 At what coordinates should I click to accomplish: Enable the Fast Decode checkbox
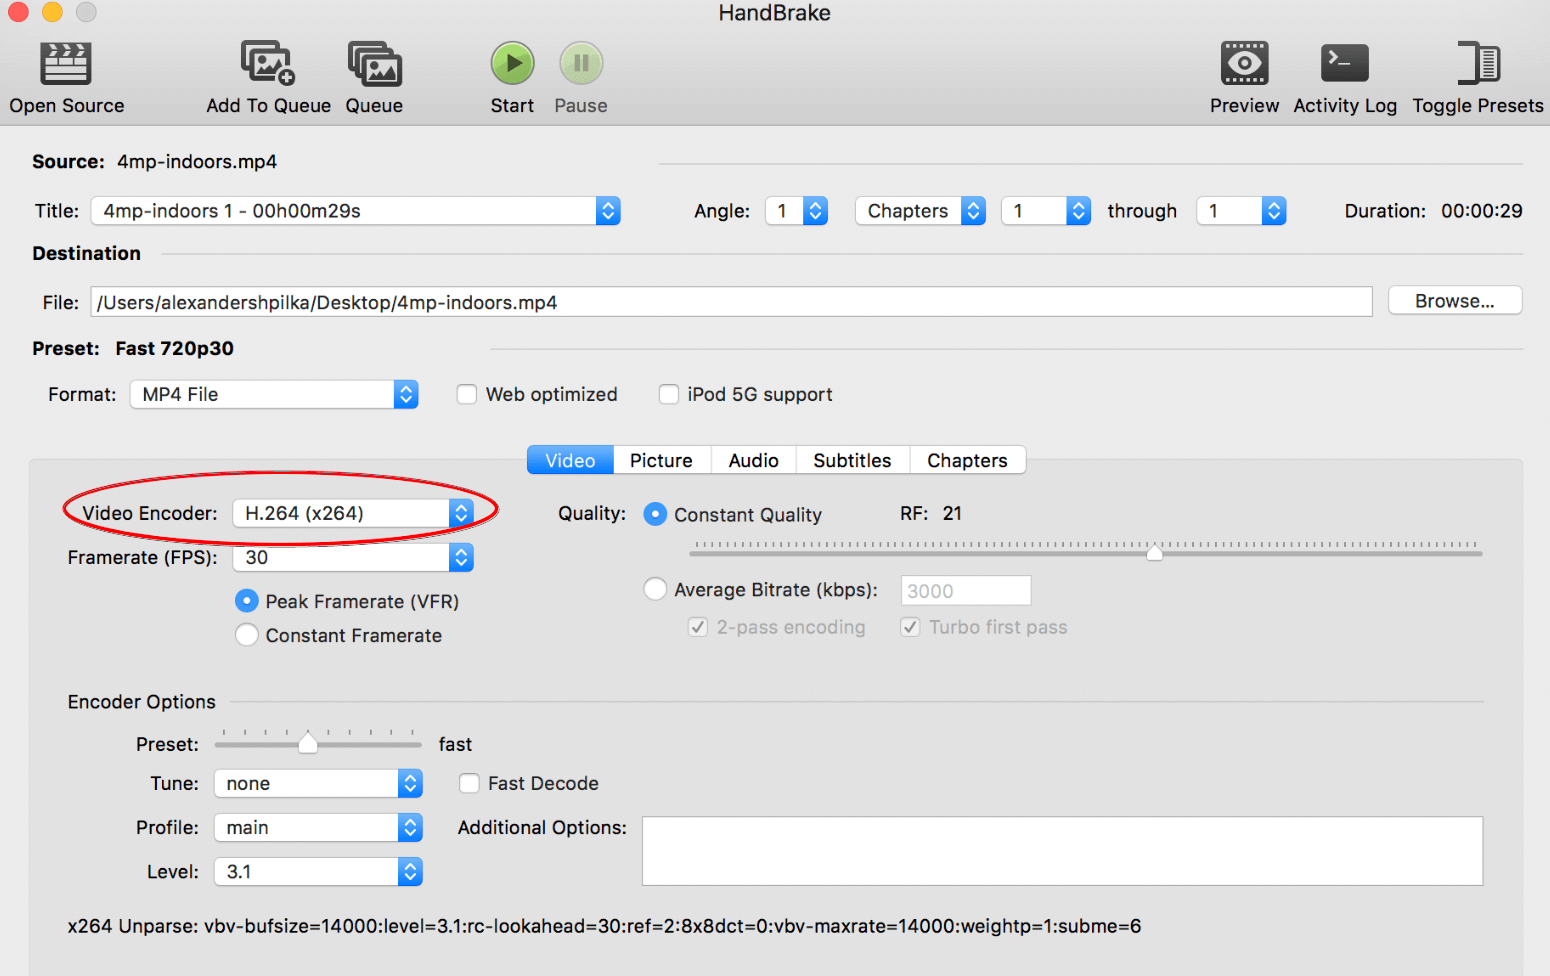point(469,783)
